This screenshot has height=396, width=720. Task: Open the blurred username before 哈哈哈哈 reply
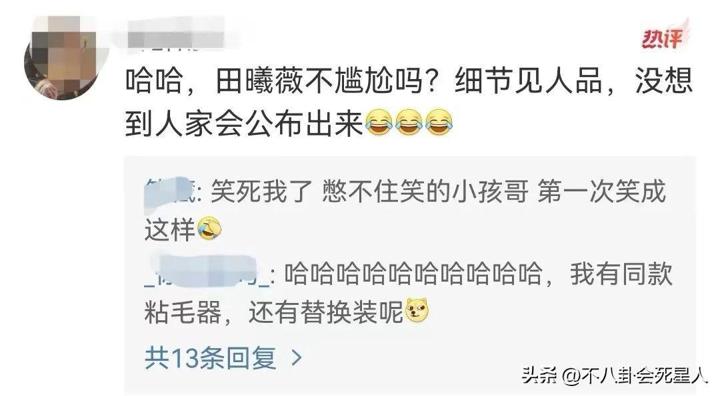[x=209, y=274]
